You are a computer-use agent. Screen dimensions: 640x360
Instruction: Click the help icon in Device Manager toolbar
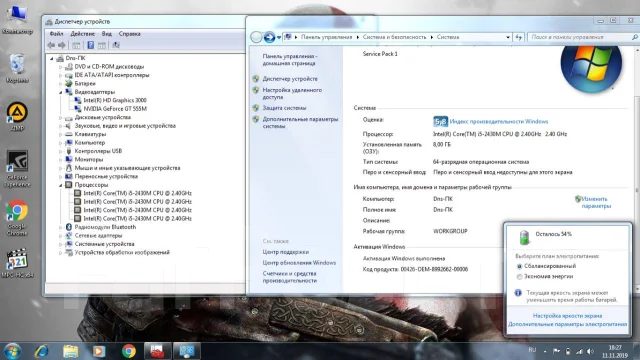(x=91, y=45)
